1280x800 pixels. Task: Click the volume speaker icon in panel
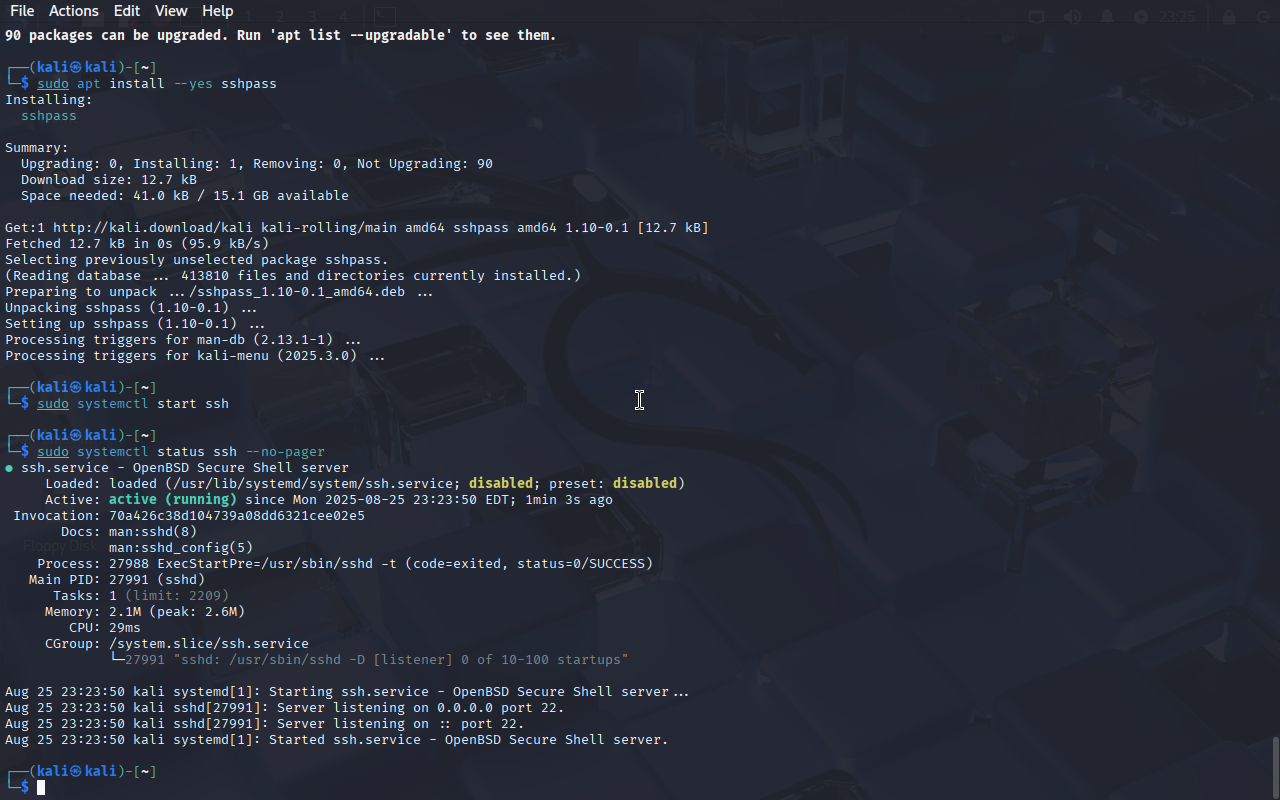1072,17
